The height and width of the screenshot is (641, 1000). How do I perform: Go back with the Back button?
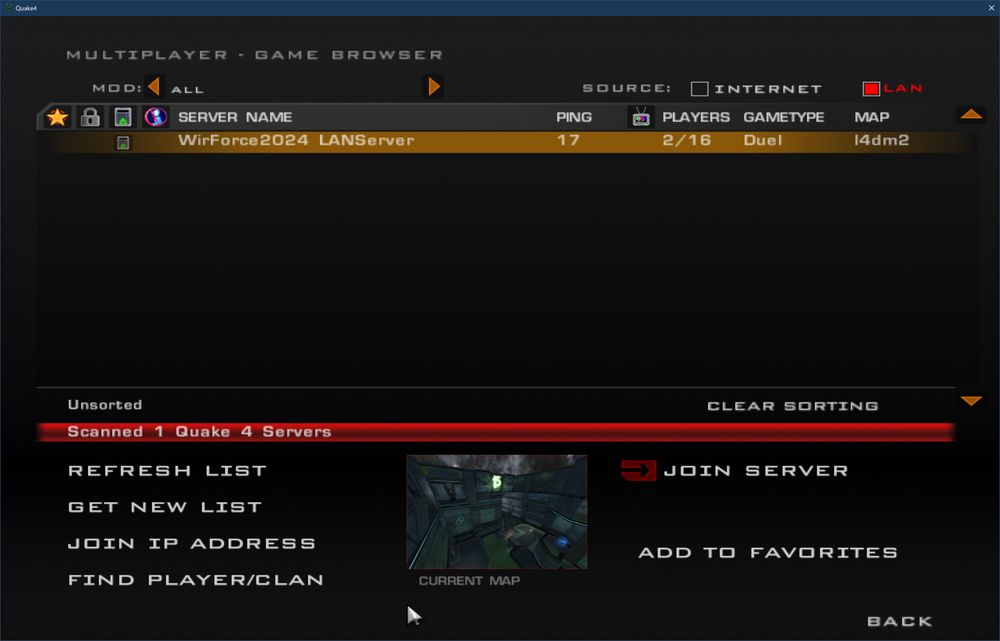[899, 621]
